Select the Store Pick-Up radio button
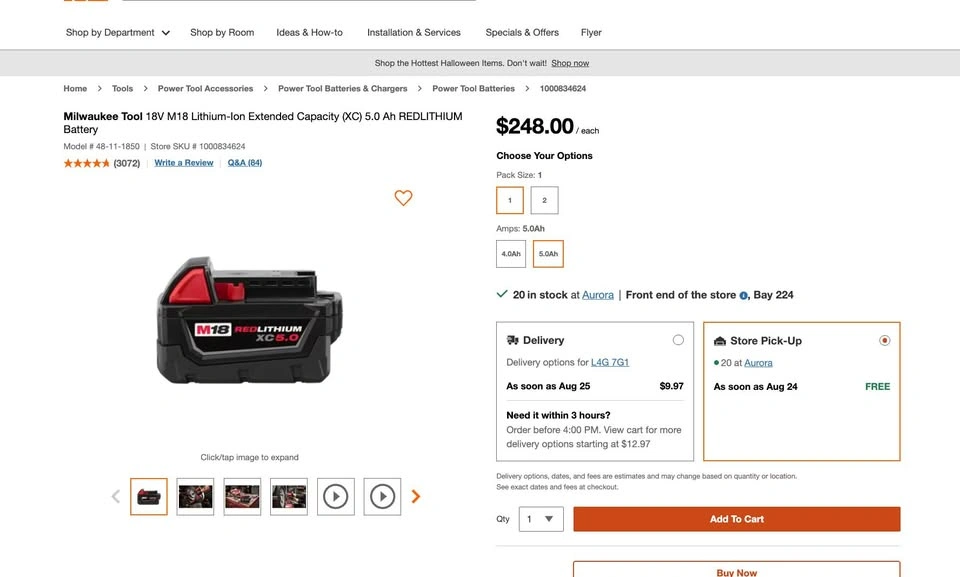This screenshot has width=960, height=577. [884, 340]
